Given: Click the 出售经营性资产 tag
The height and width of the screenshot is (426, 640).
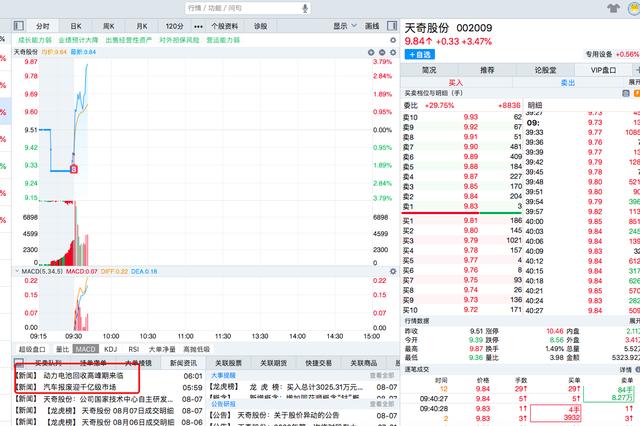Looking at the screenshot, I should (129, 40).
